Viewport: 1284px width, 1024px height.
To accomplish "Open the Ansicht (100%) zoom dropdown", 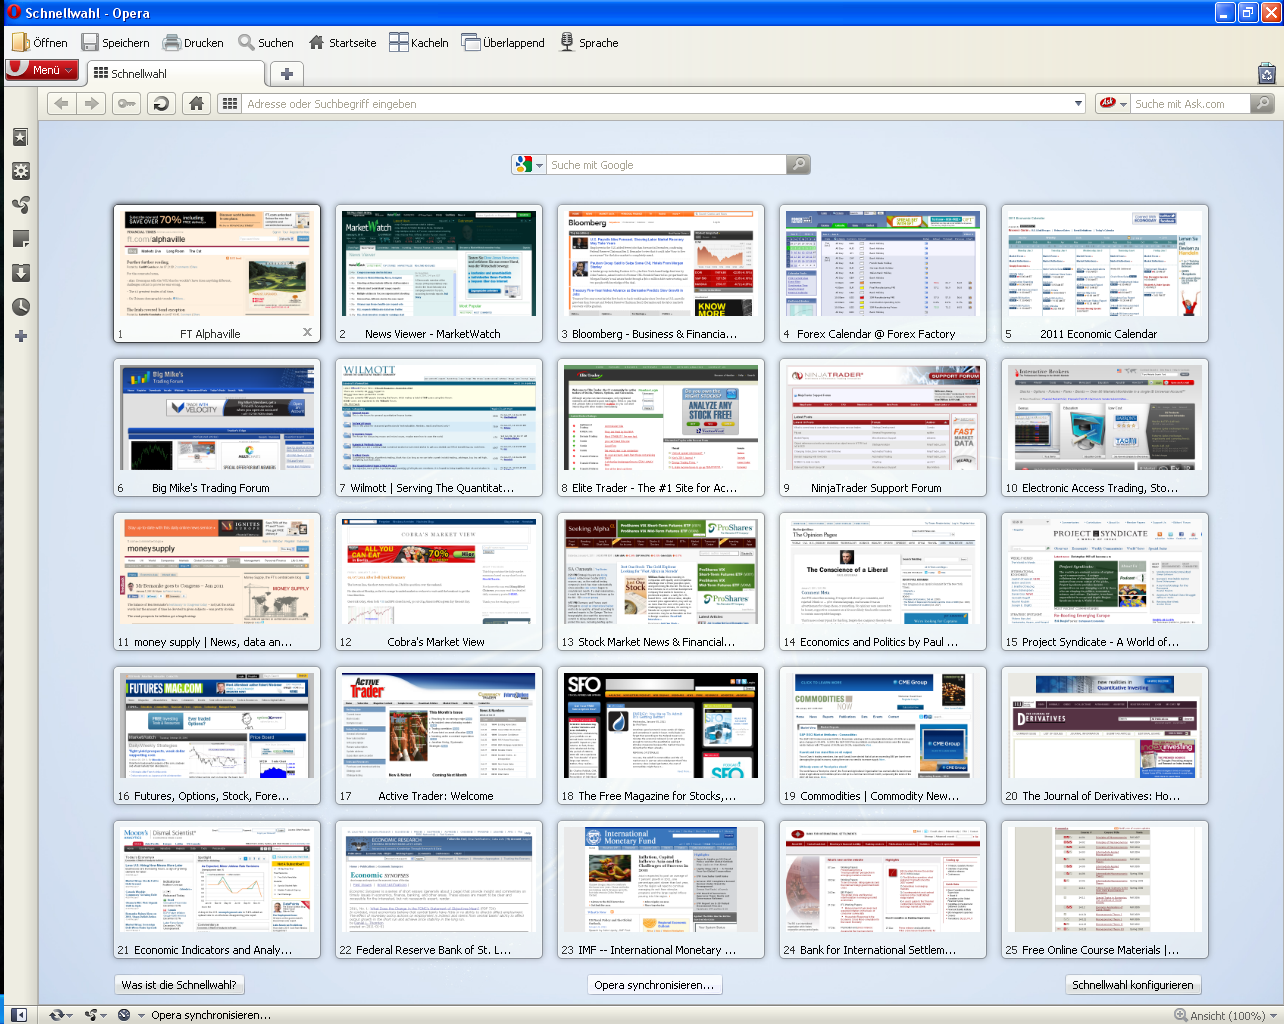I will point(1225,1015).
